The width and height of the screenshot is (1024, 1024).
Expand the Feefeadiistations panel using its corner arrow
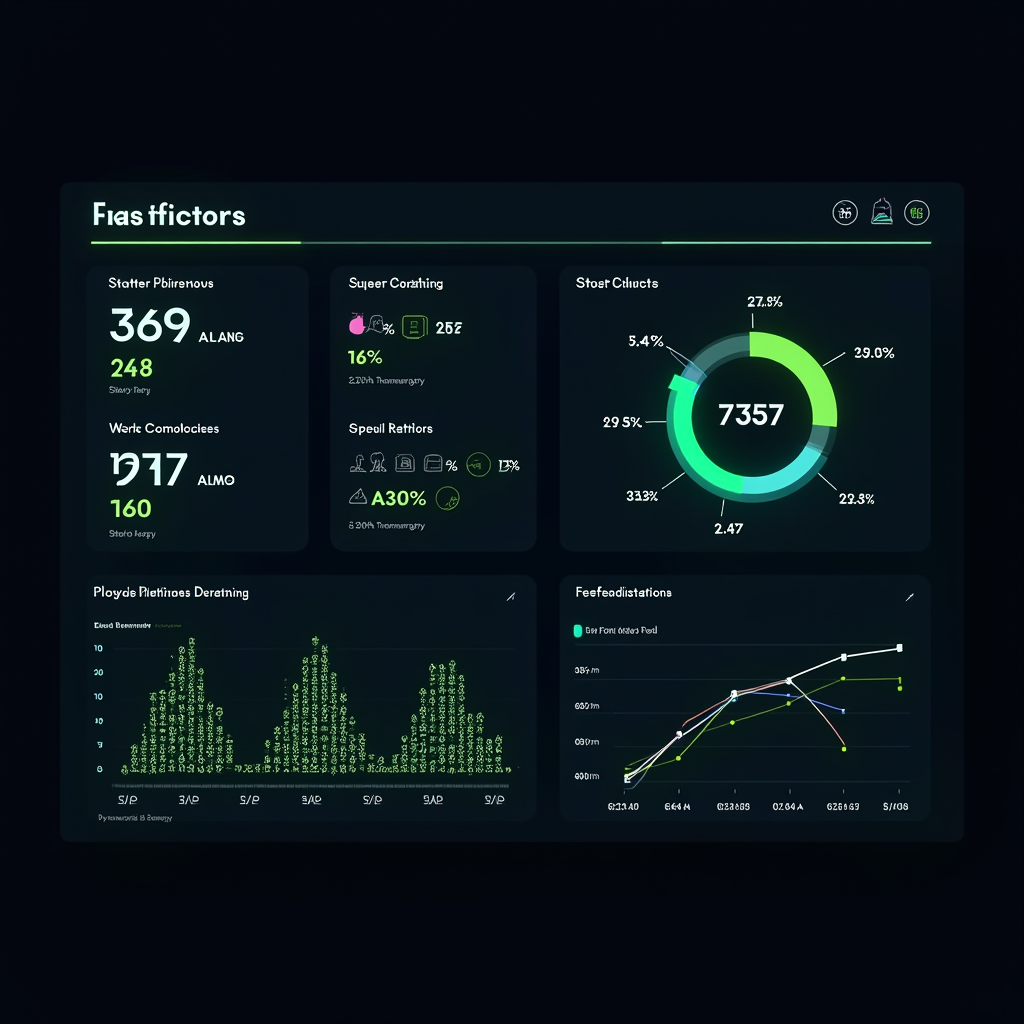910,597
